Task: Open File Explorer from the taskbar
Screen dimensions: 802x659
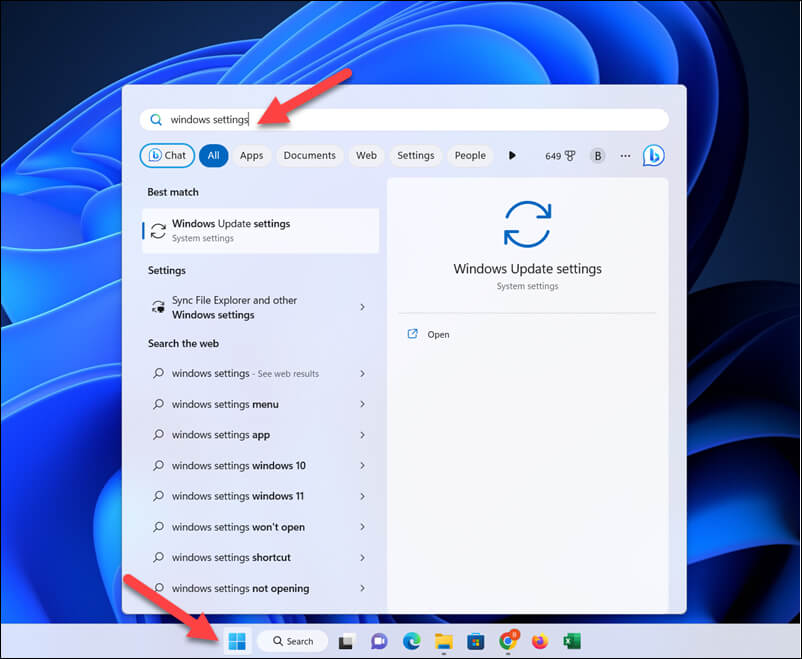Action: click(443, 641)
